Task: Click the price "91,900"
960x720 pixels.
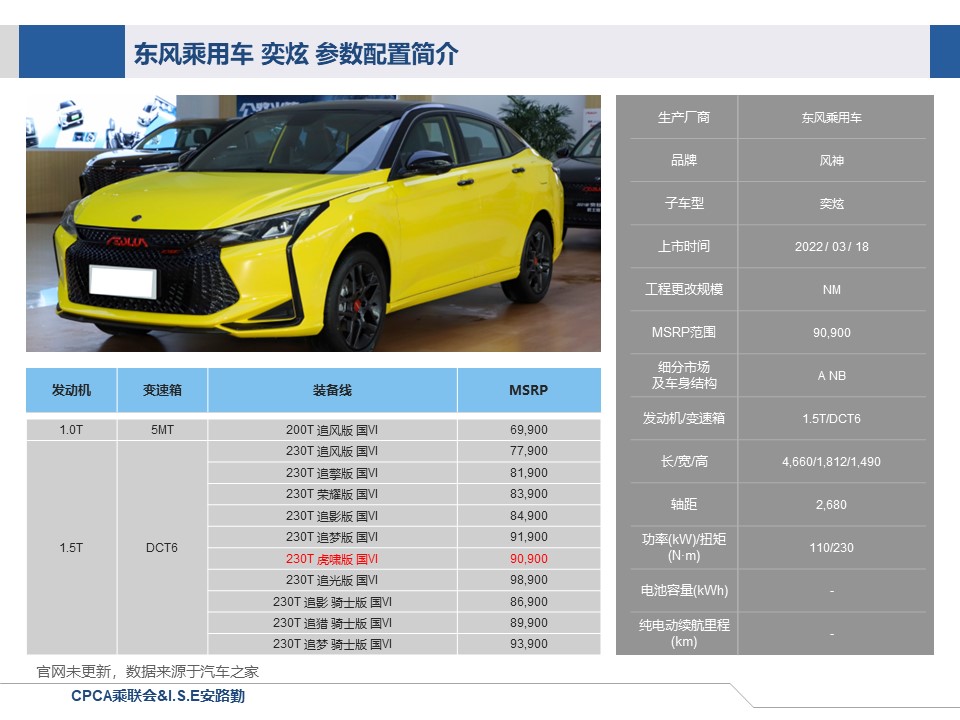Action: click(x=529, y=537)
